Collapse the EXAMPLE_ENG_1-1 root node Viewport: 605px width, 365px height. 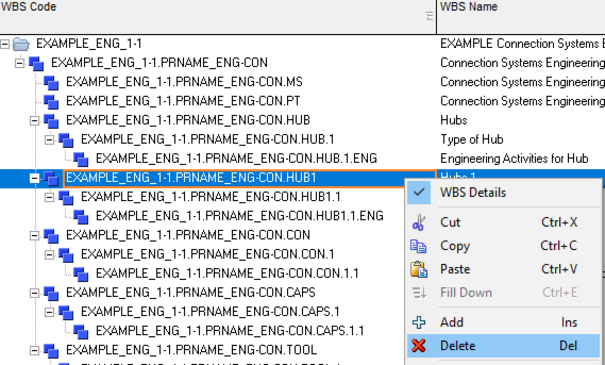(5, 44)
